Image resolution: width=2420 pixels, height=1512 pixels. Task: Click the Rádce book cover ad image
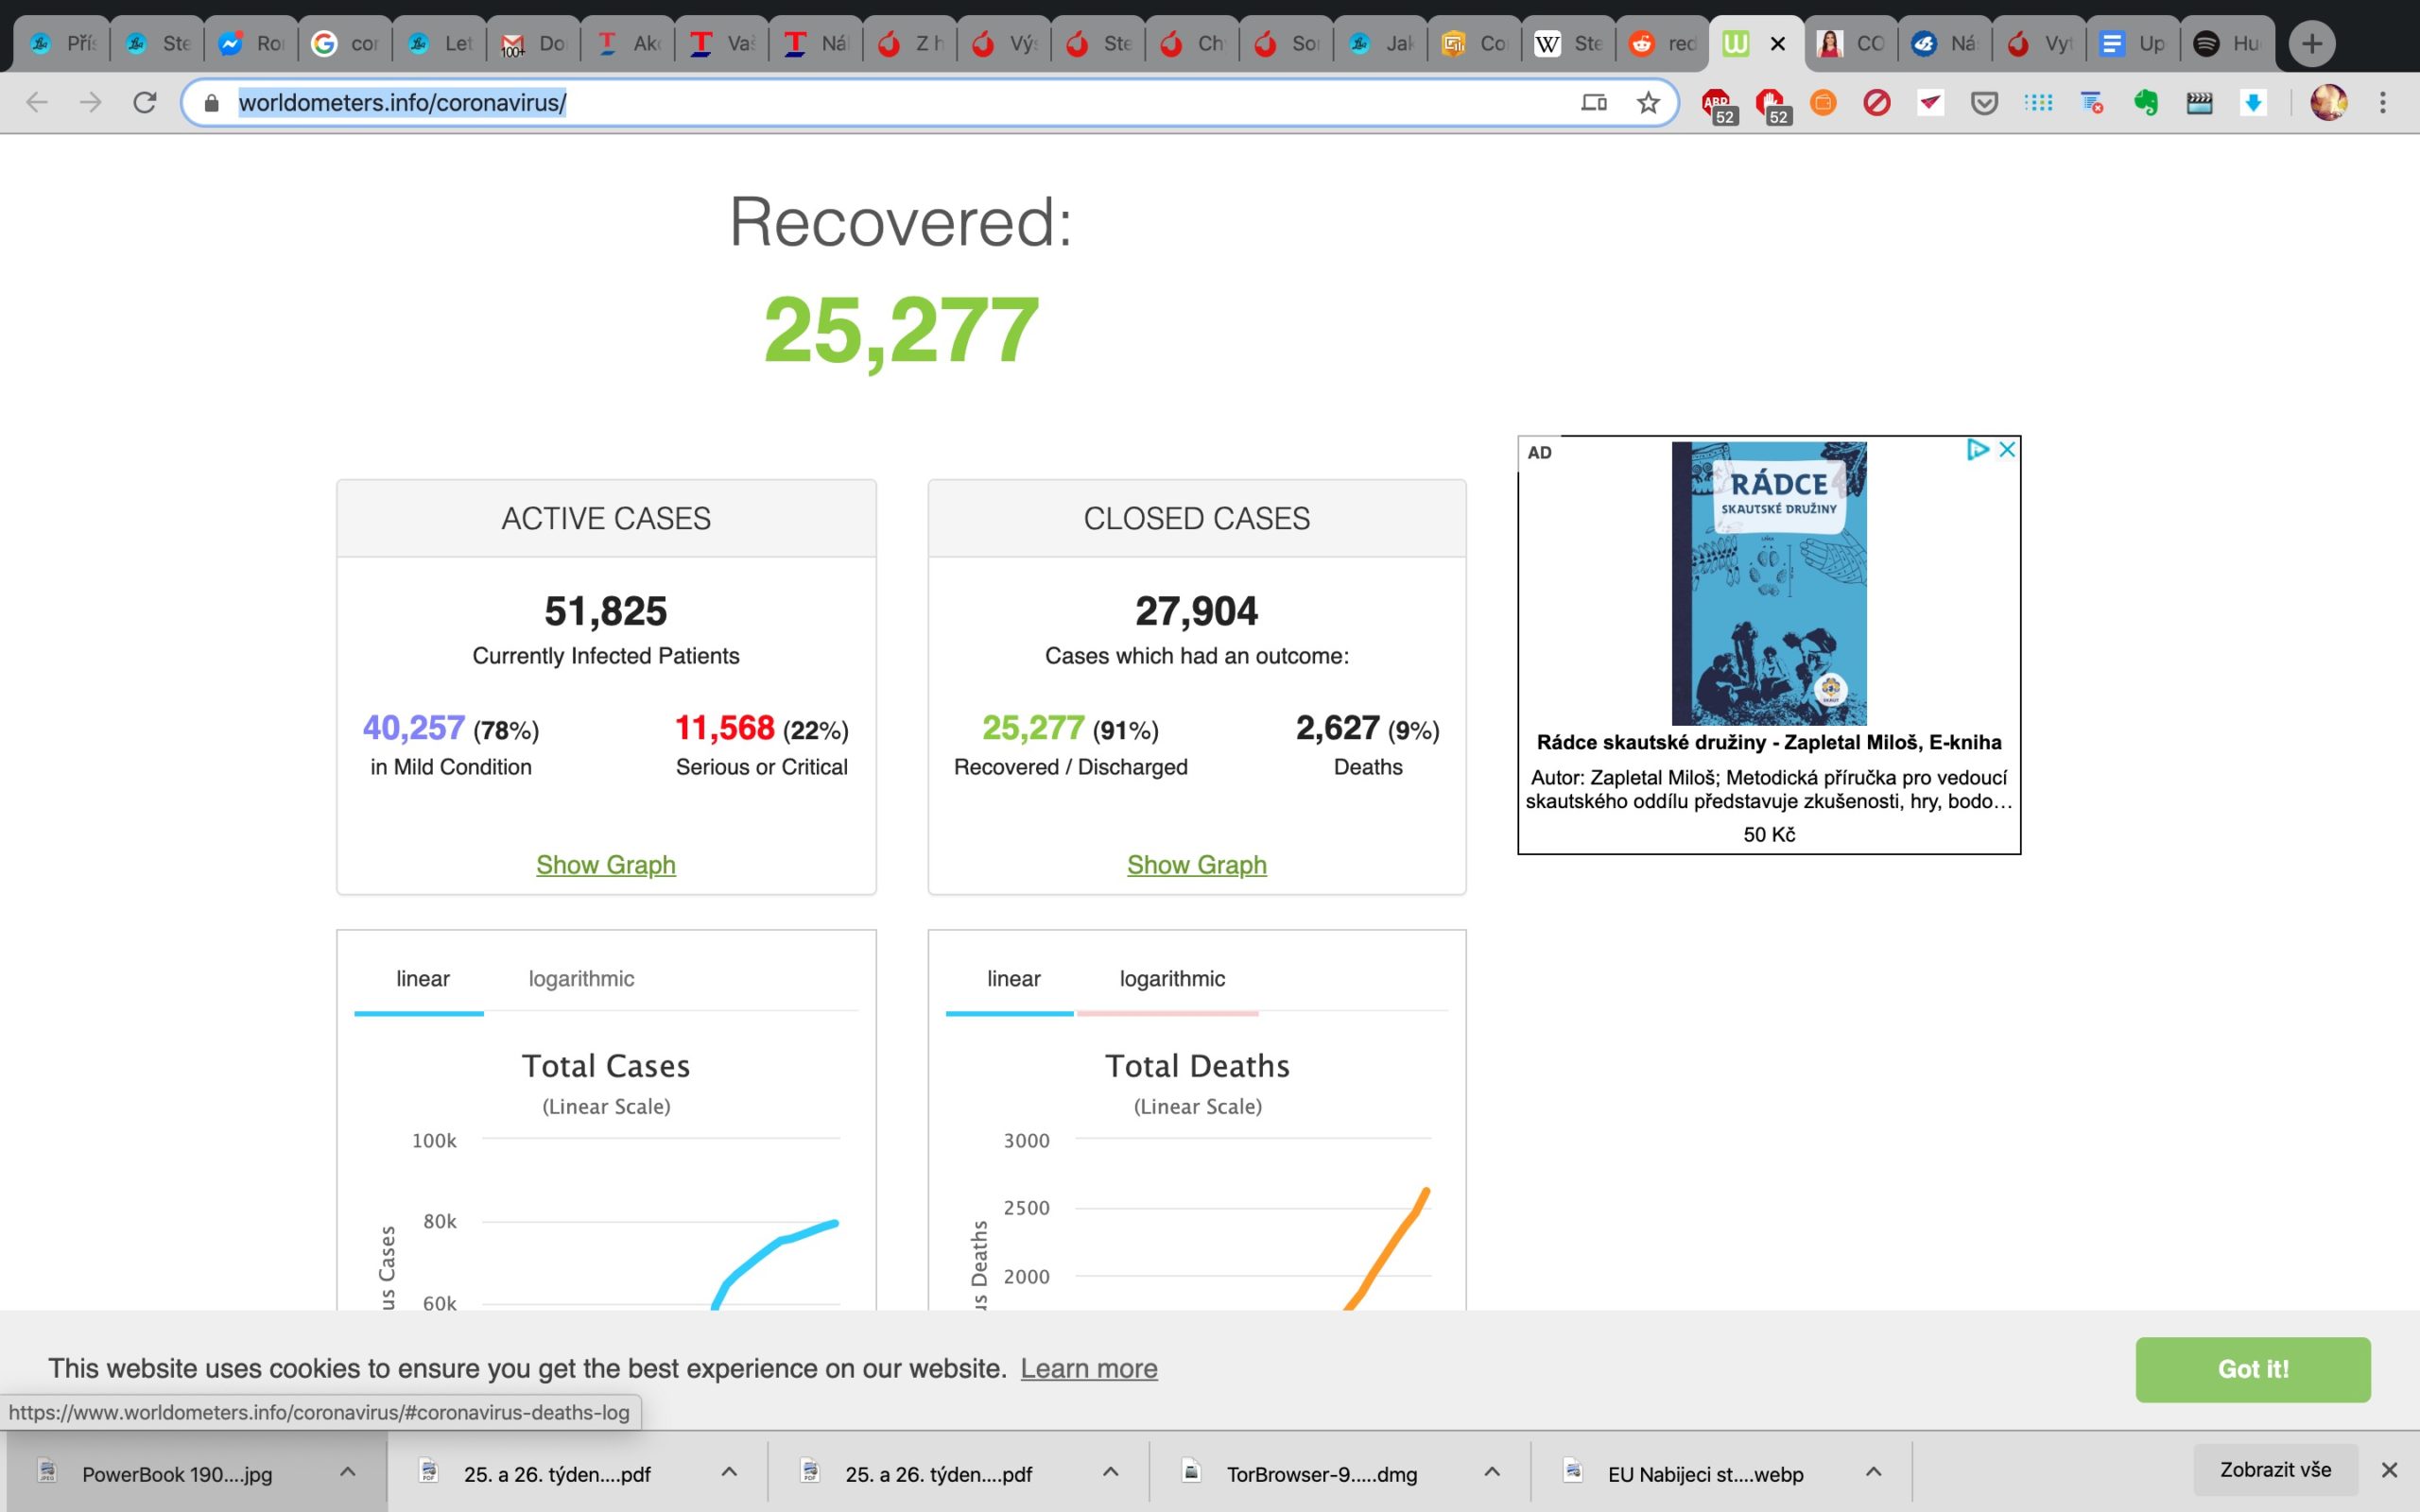[x=1769, y=583]
